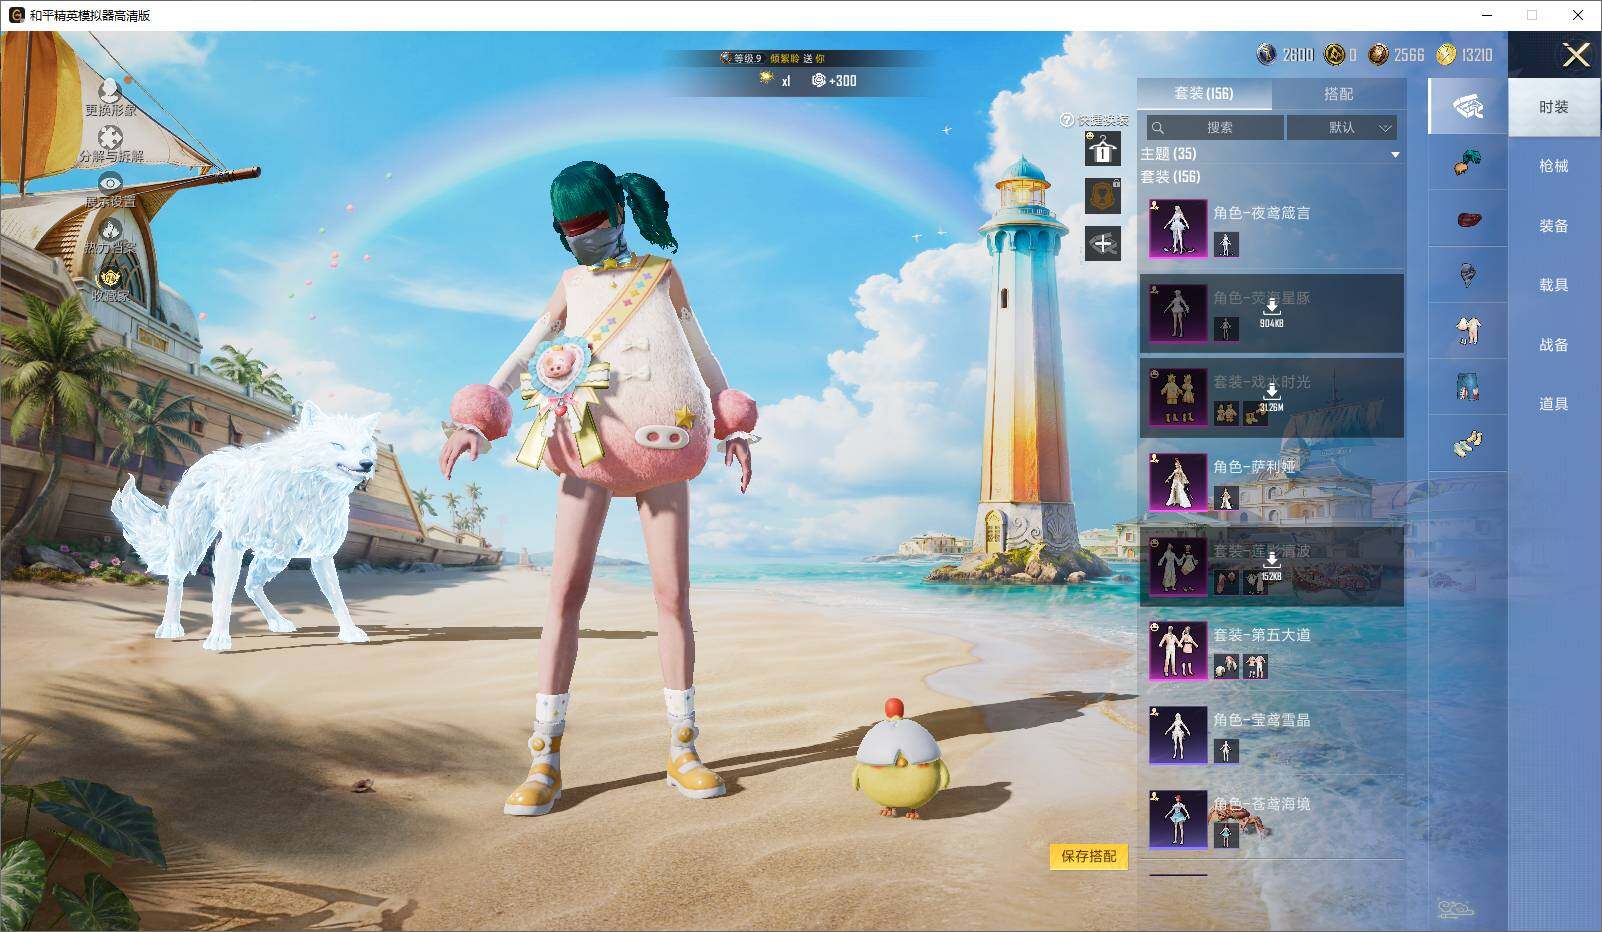
Task: Select the hair and headwear category icon
Action: (1467, 163)
